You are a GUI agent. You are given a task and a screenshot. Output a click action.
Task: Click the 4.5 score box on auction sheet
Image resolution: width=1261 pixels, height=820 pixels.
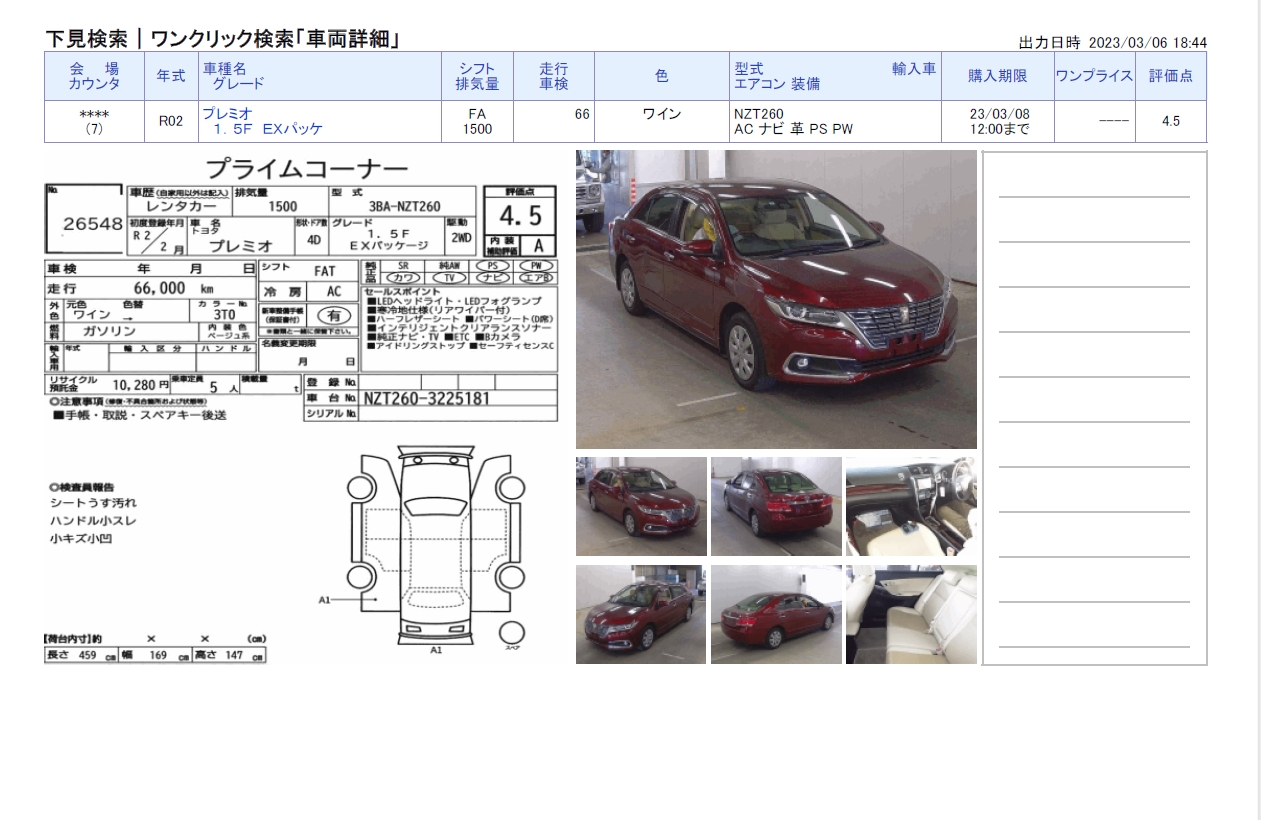519,215
